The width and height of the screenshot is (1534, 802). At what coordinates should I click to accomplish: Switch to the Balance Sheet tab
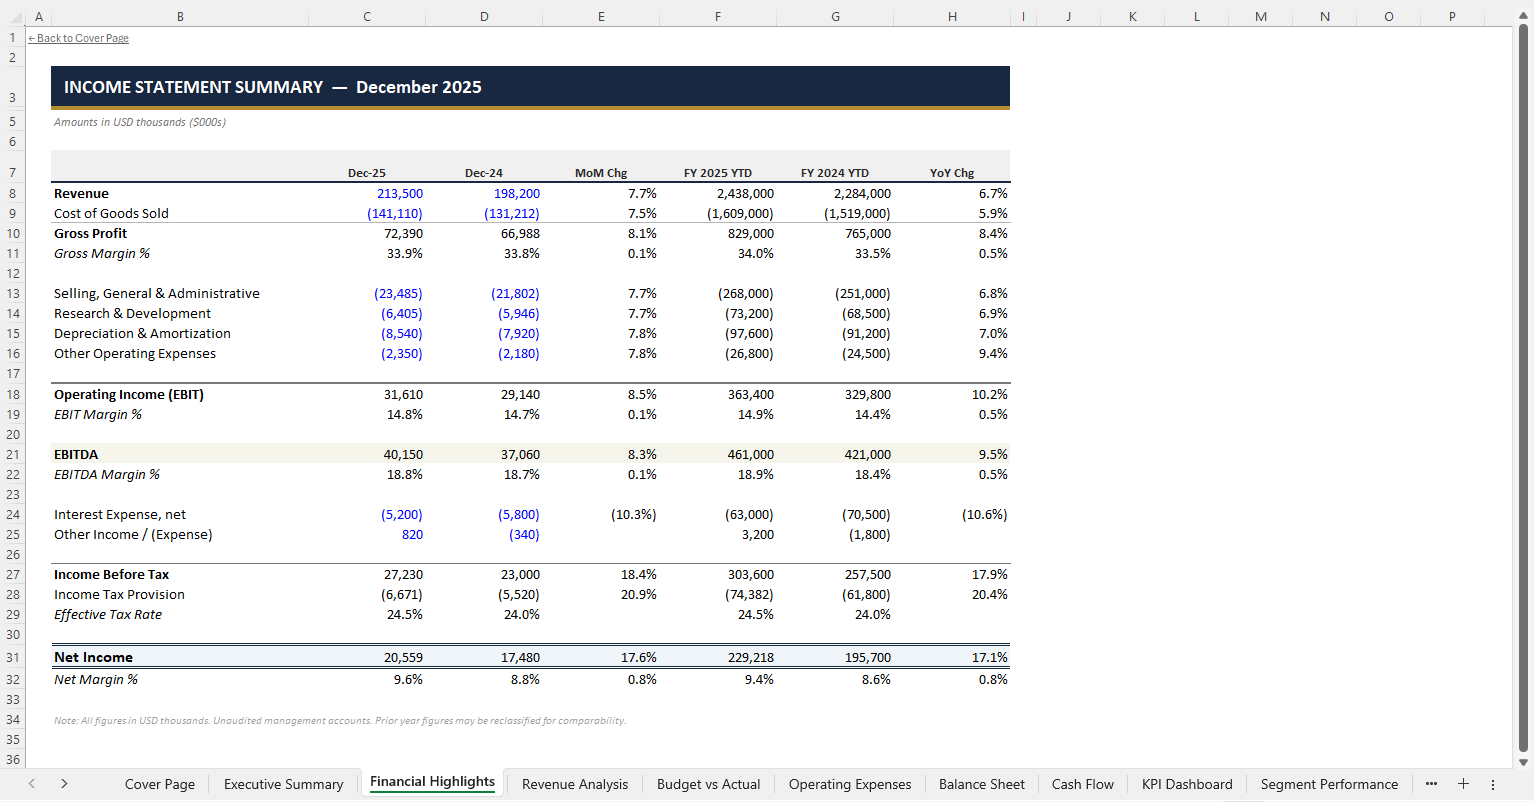(x=981, y=784)
